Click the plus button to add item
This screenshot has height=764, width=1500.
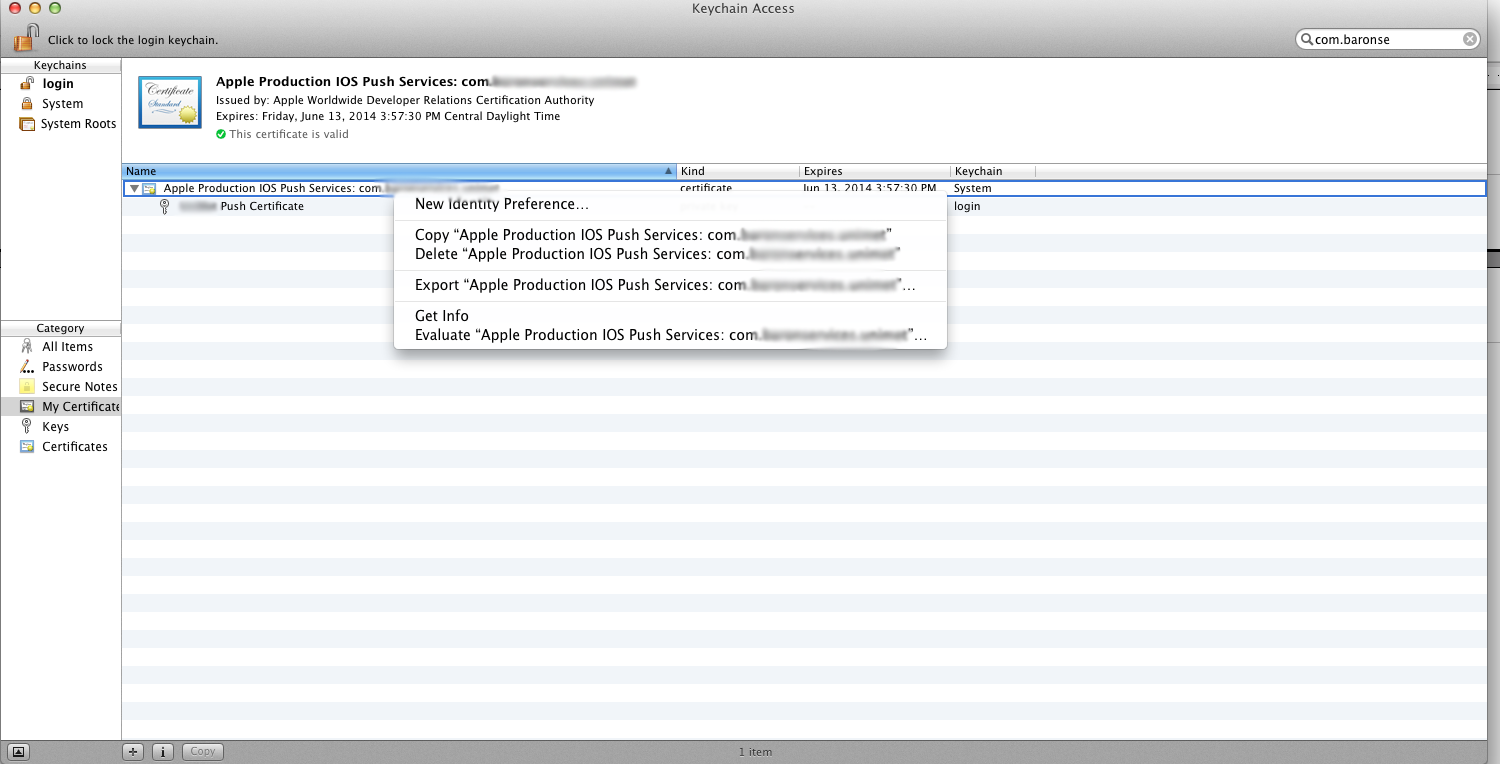pyautogui.click(x=134, y=751)
